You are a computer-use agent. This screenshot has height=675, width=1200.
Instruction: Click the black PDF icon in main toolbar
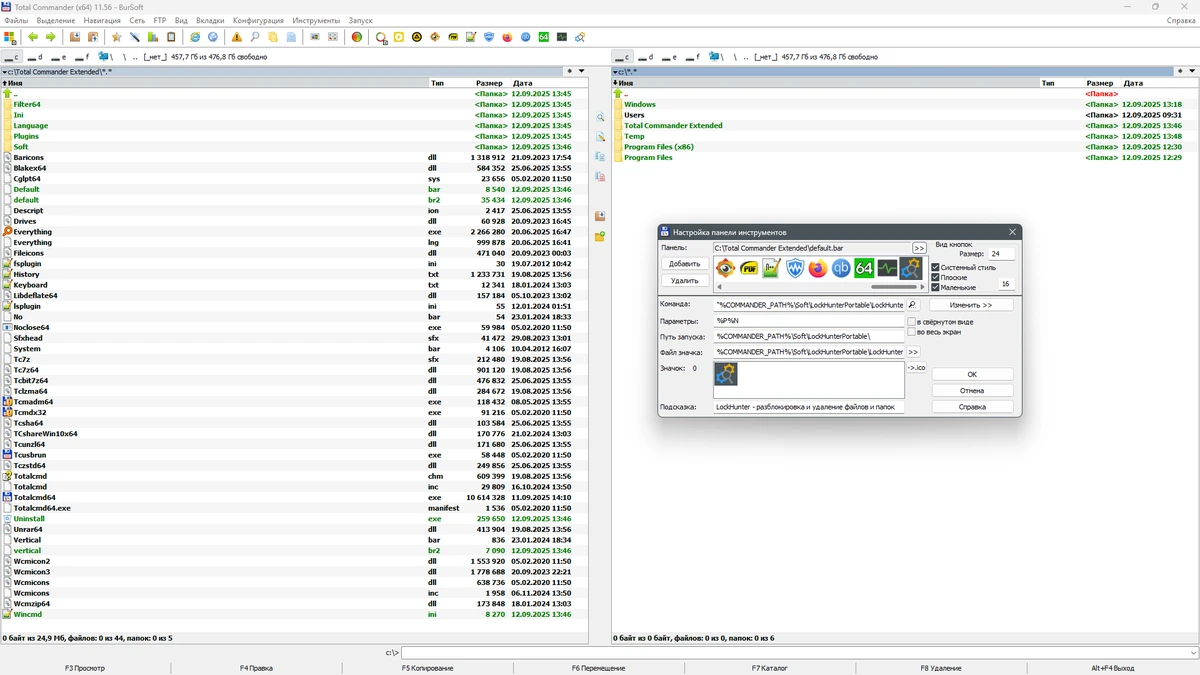pos(453,37)
